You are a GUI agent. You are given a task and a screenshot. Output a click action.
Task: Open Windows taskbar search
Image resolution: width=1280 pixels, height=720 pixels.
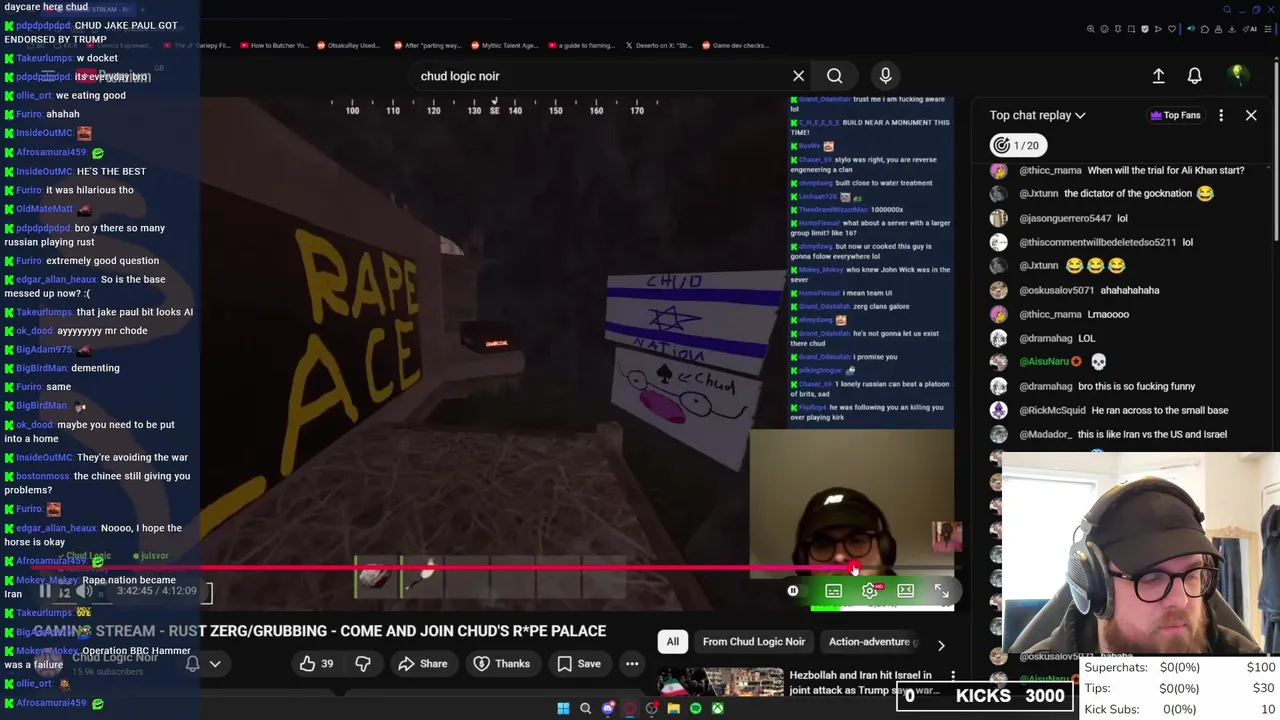tap(586, 708)
